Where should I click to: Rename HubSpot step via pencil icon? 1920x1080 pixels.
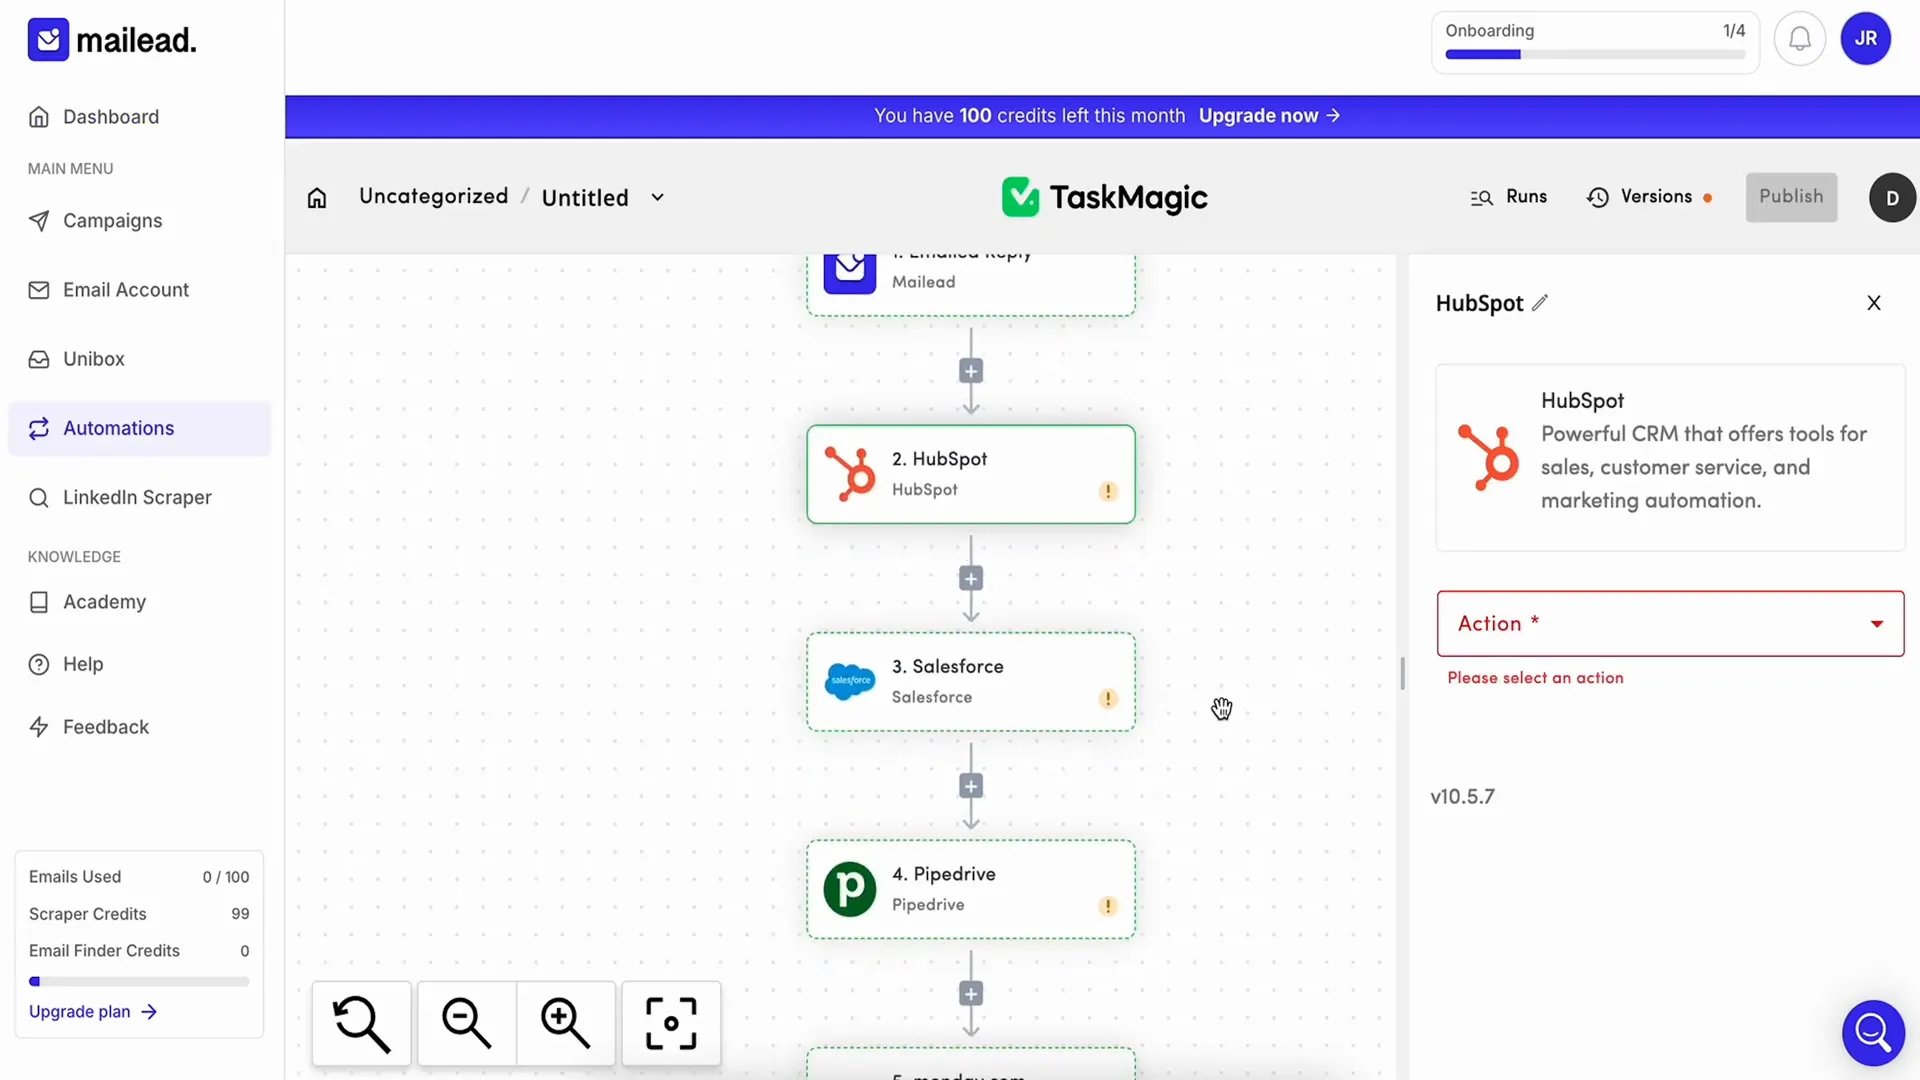pyautogui.click(x=1540, y=302)
